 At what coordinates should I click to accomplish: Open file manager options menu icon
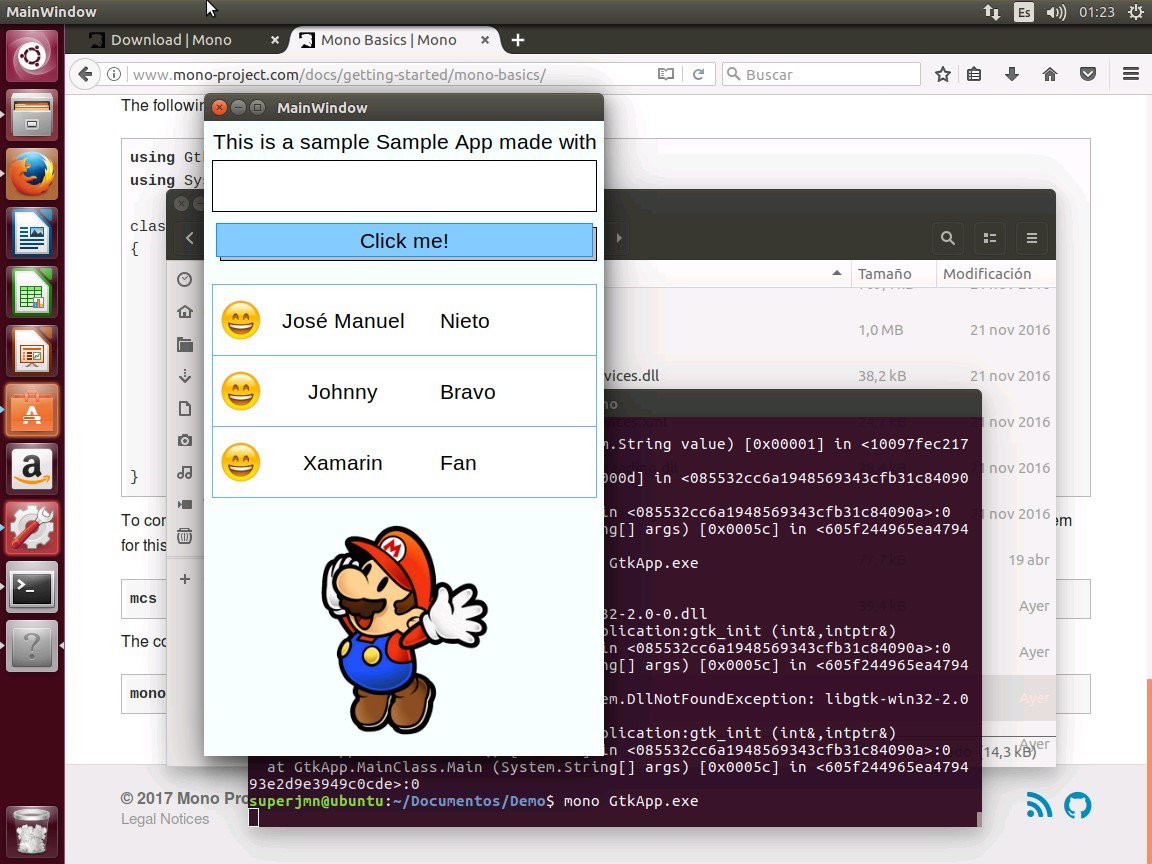[x=1032, y=238]
